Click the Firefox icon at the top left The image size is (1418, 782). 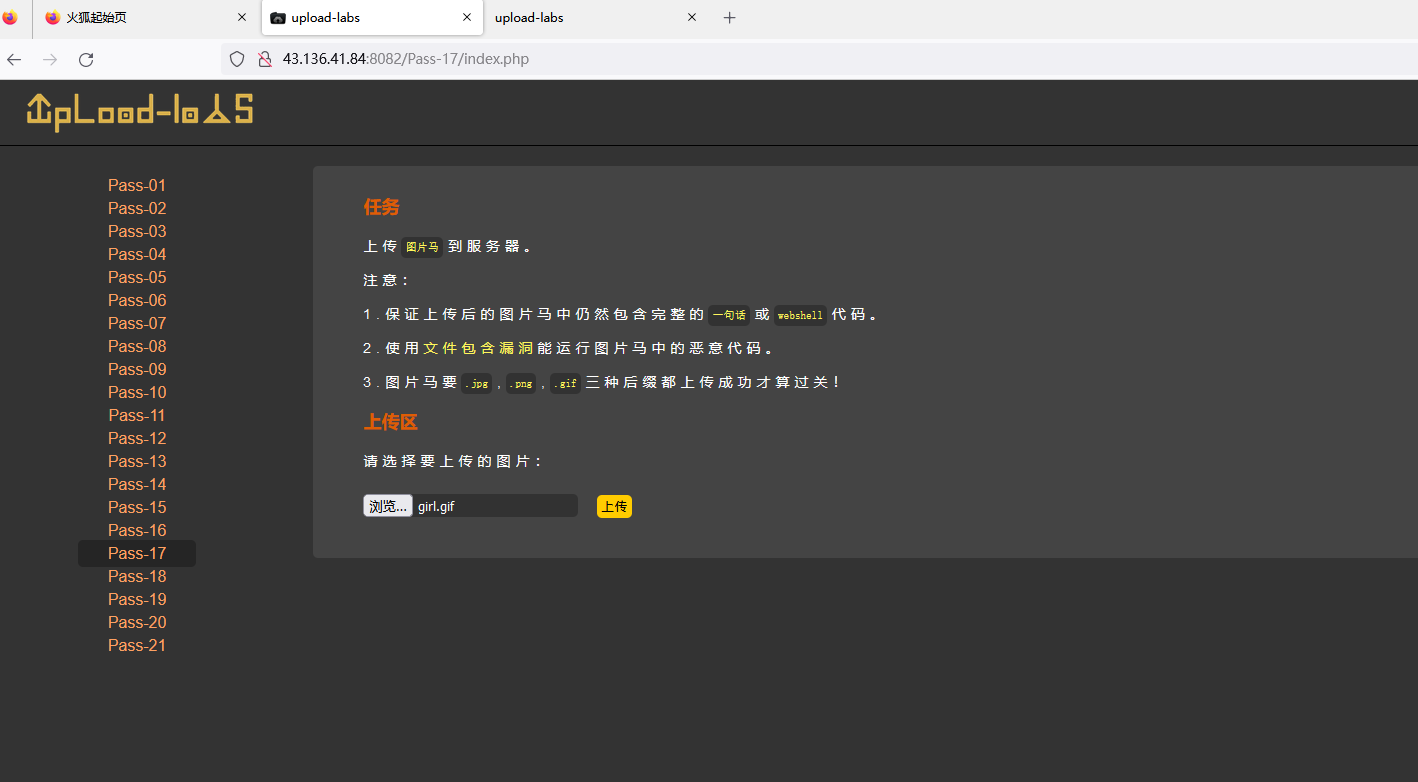coord(10,17)
